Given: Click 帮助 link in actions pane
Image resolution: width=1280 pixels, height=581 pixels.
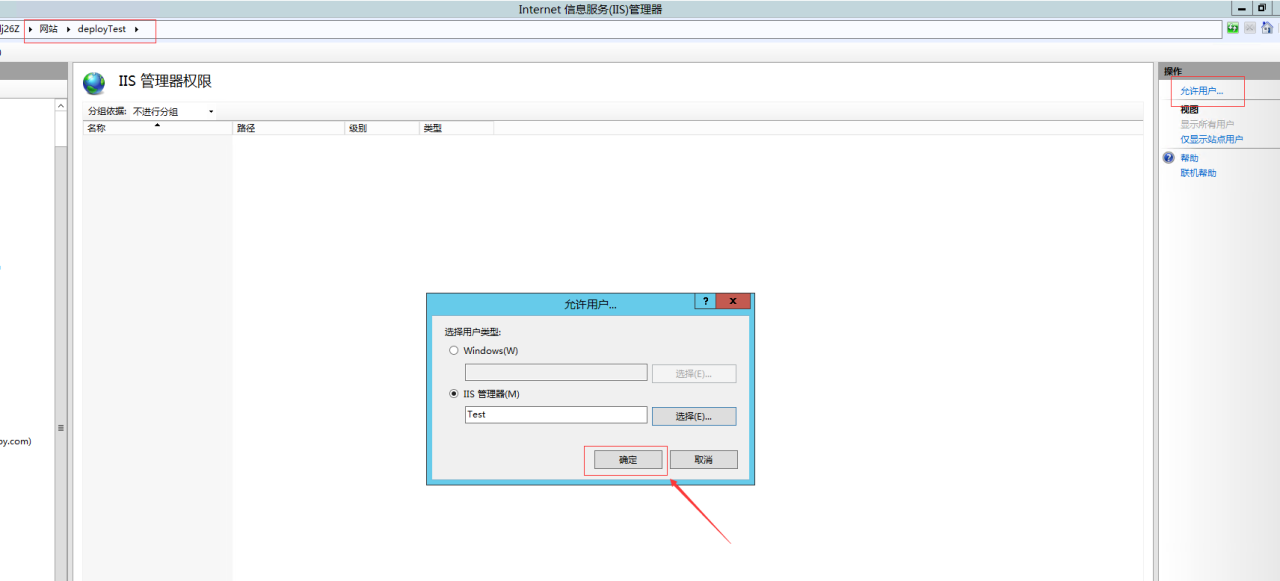Looking at the screenshot, I should (x=1189, y=158).
